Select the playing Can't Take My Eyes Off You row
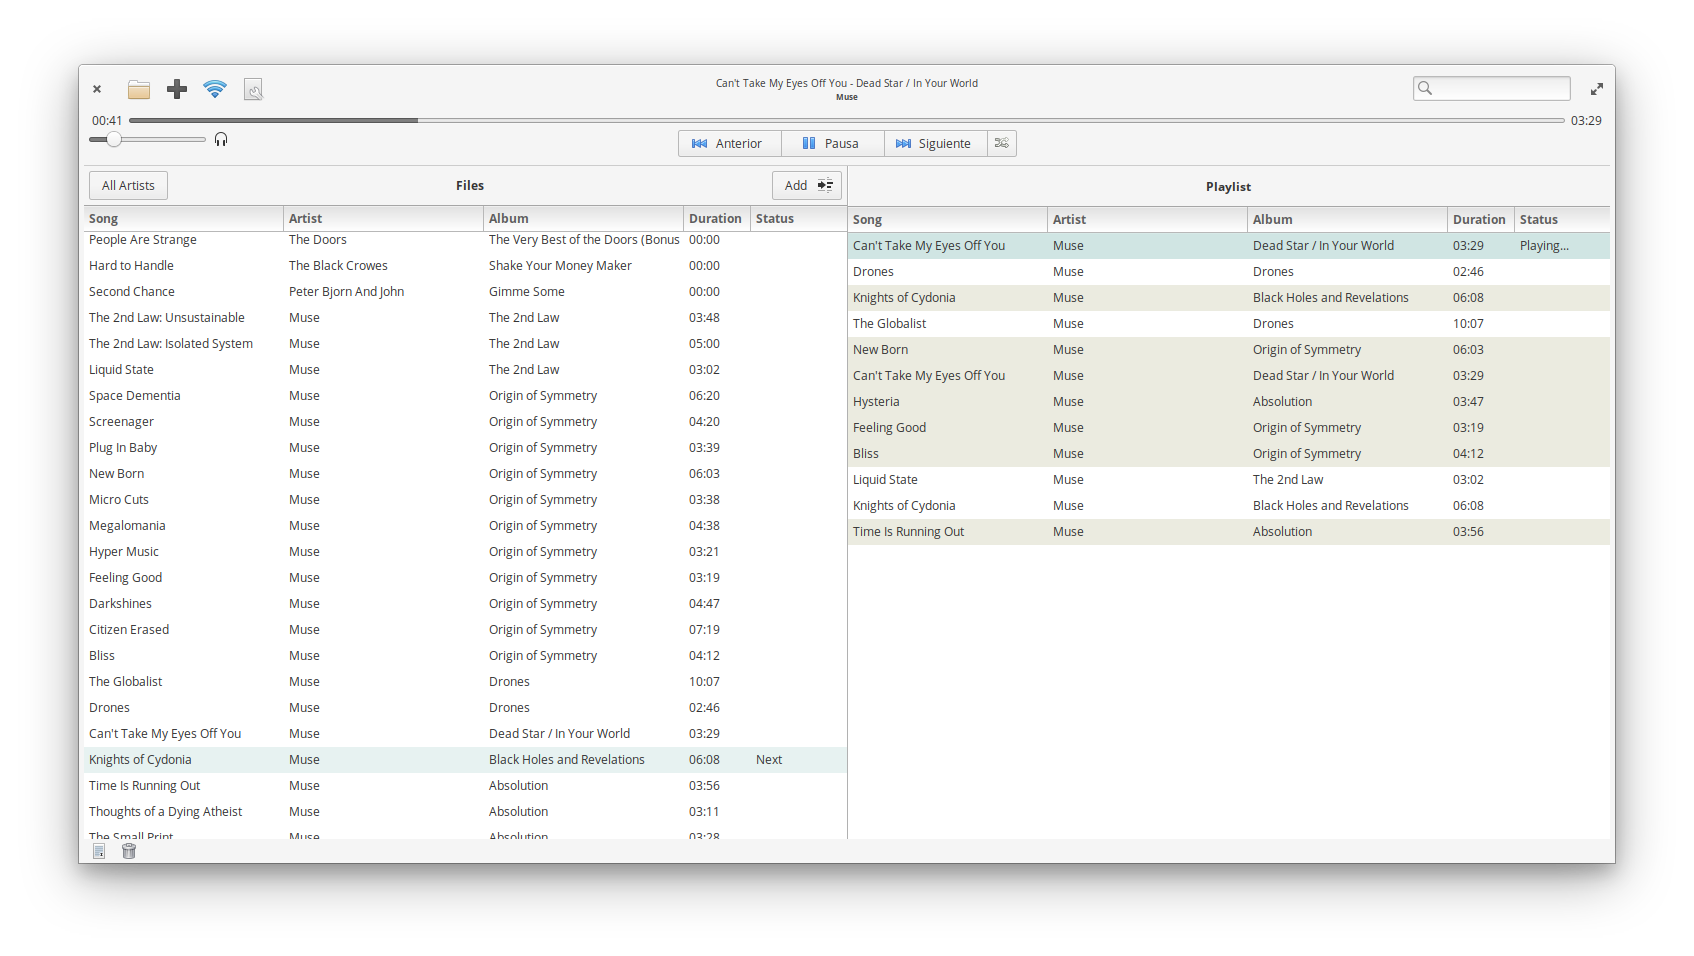 [1229, 245]
